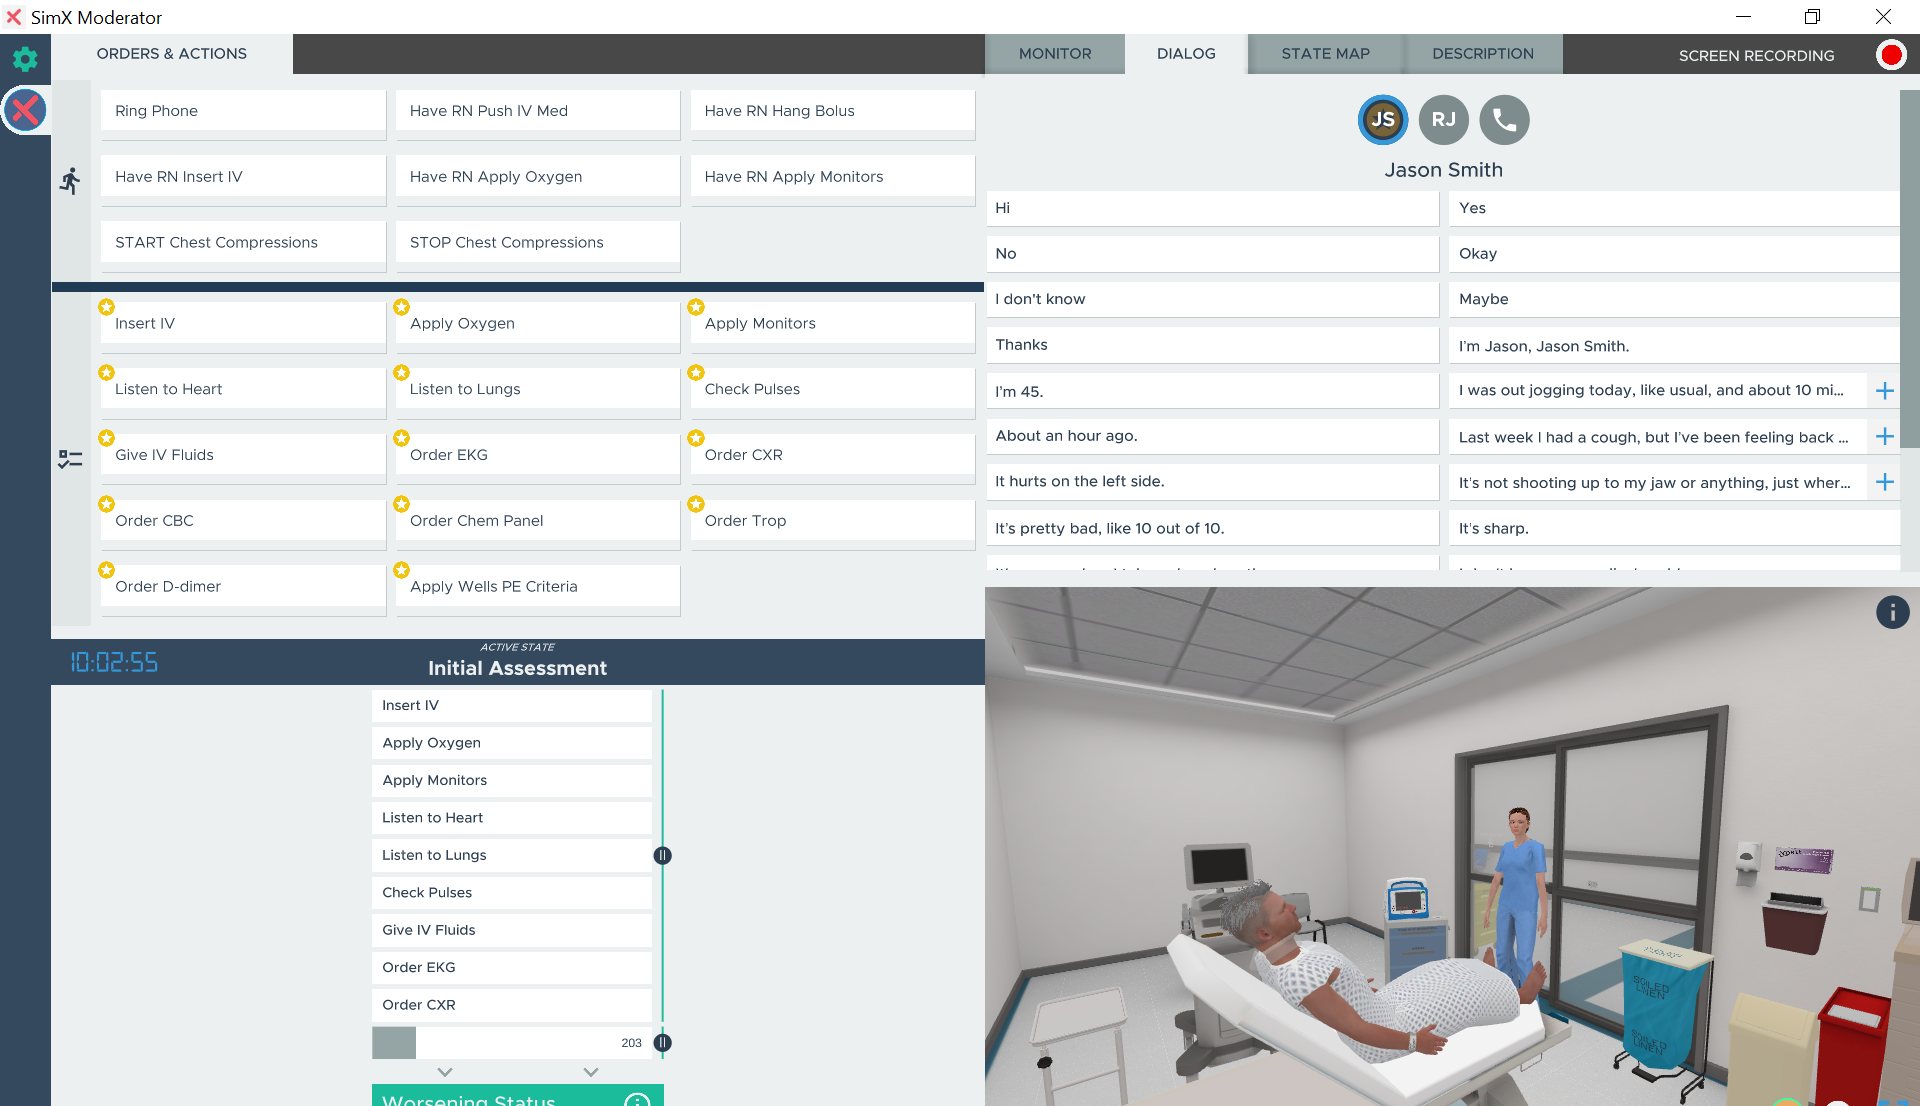Expand the cough response with plus
1920x1106 pixels.
tap(1885, 437)
